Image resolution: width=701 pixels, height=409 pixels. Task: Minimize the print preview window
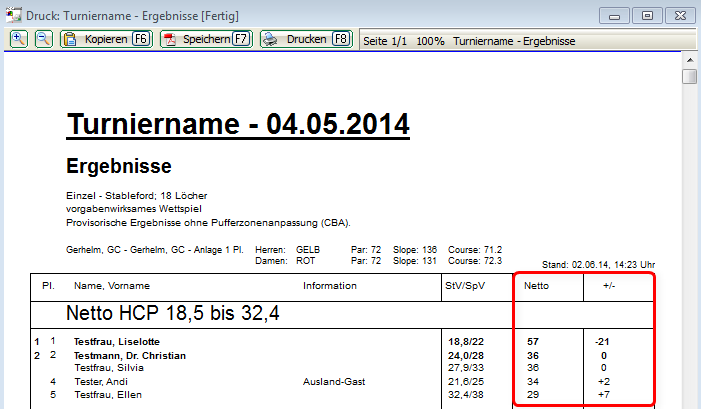pos(617,15)
